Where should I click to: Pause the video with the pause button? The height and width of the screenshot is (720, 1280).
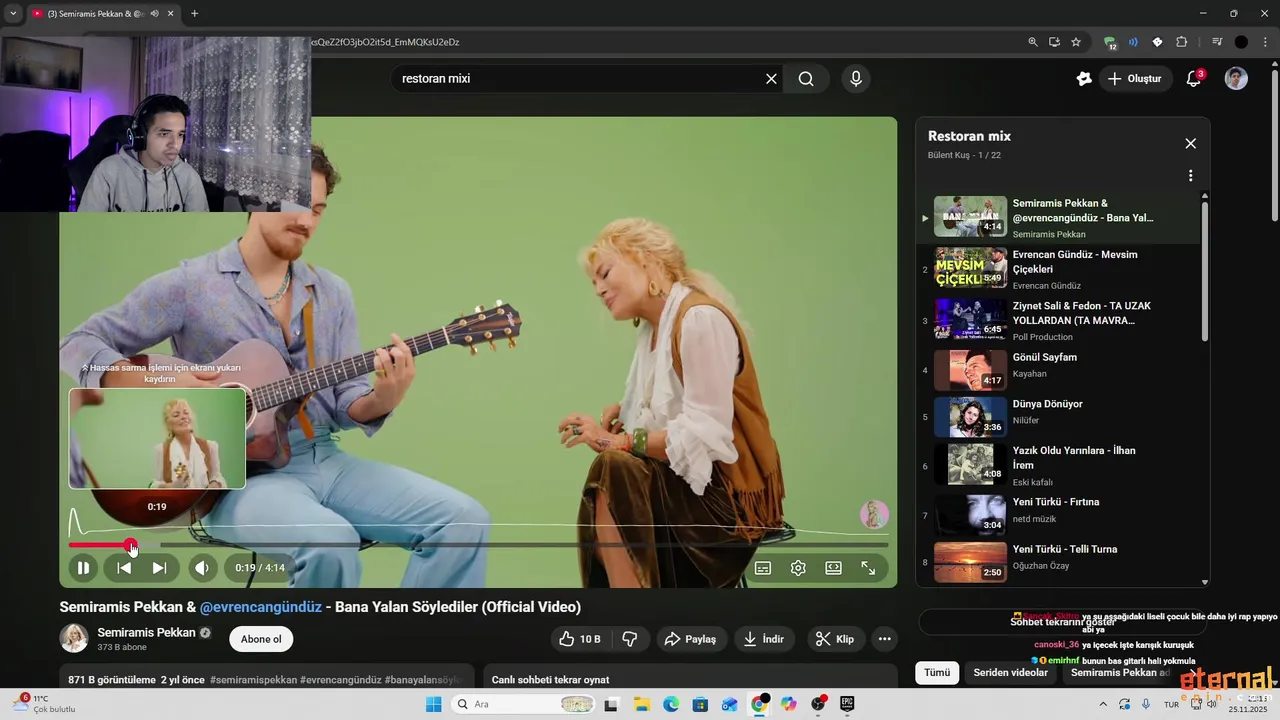coord(83,568)
